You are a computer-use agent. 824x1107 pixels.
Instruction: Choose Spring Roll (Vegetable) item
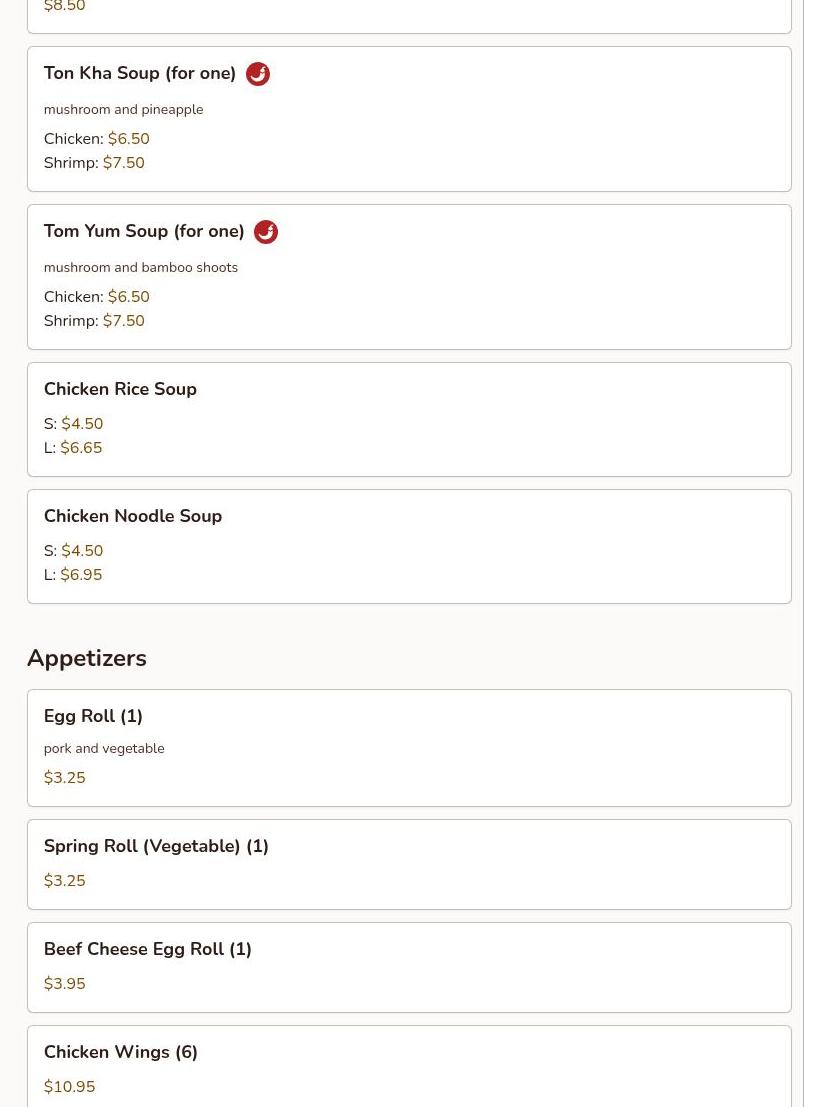pos(156,847)
